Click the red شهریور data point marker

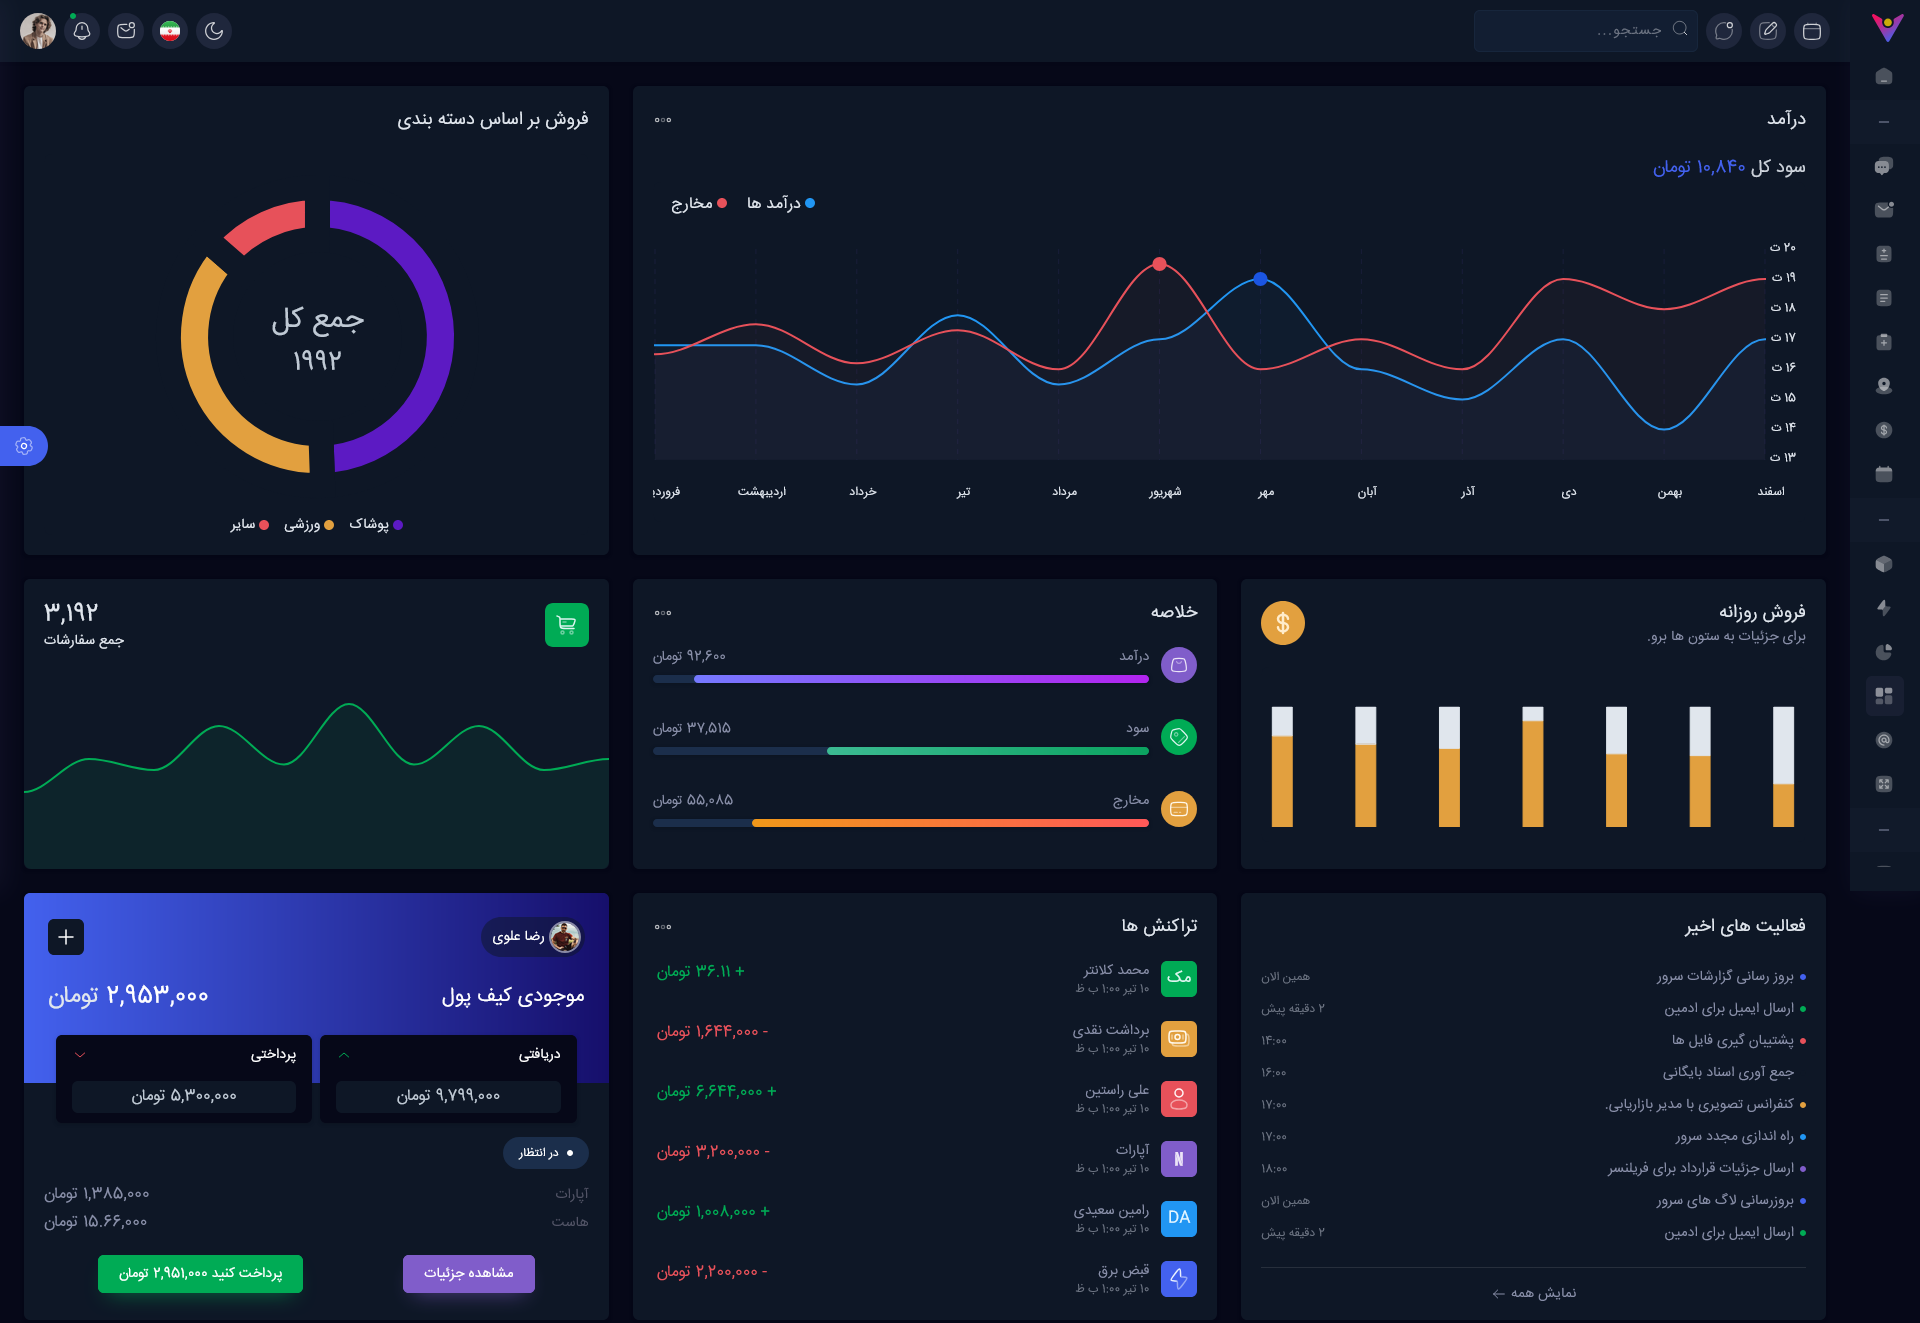pos(1159,264)
